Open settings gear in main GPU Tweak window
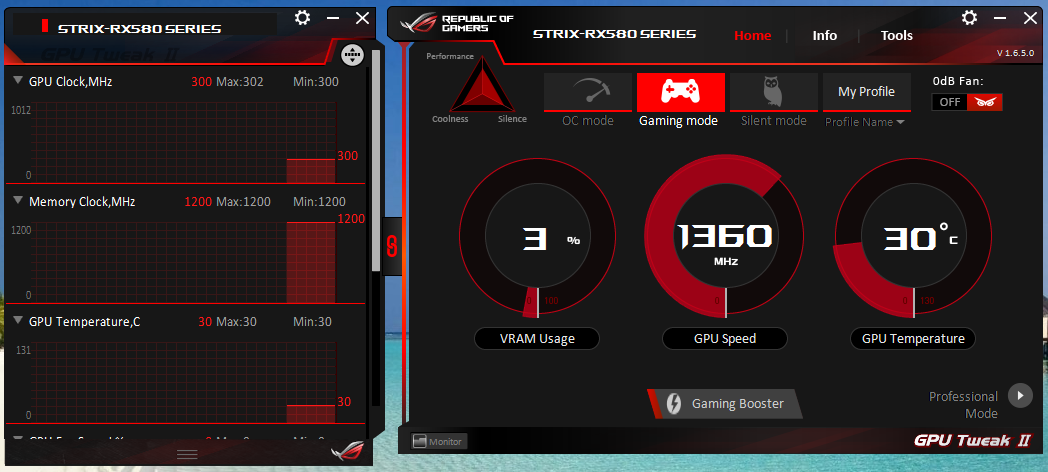 pyautogui.click(x=969, y=17)
